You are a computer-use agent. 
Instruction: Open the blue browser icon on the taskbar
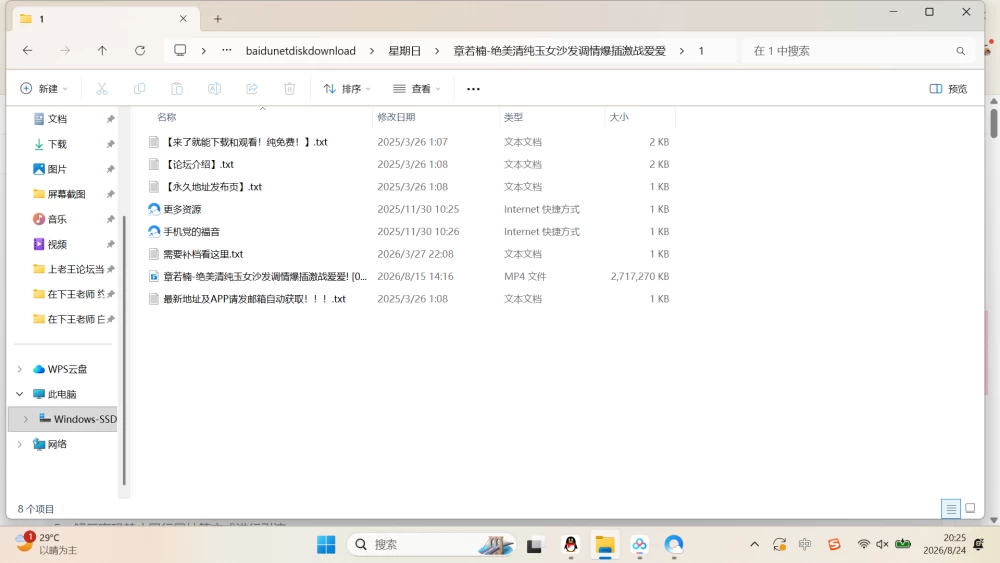[x=674, y=545]
